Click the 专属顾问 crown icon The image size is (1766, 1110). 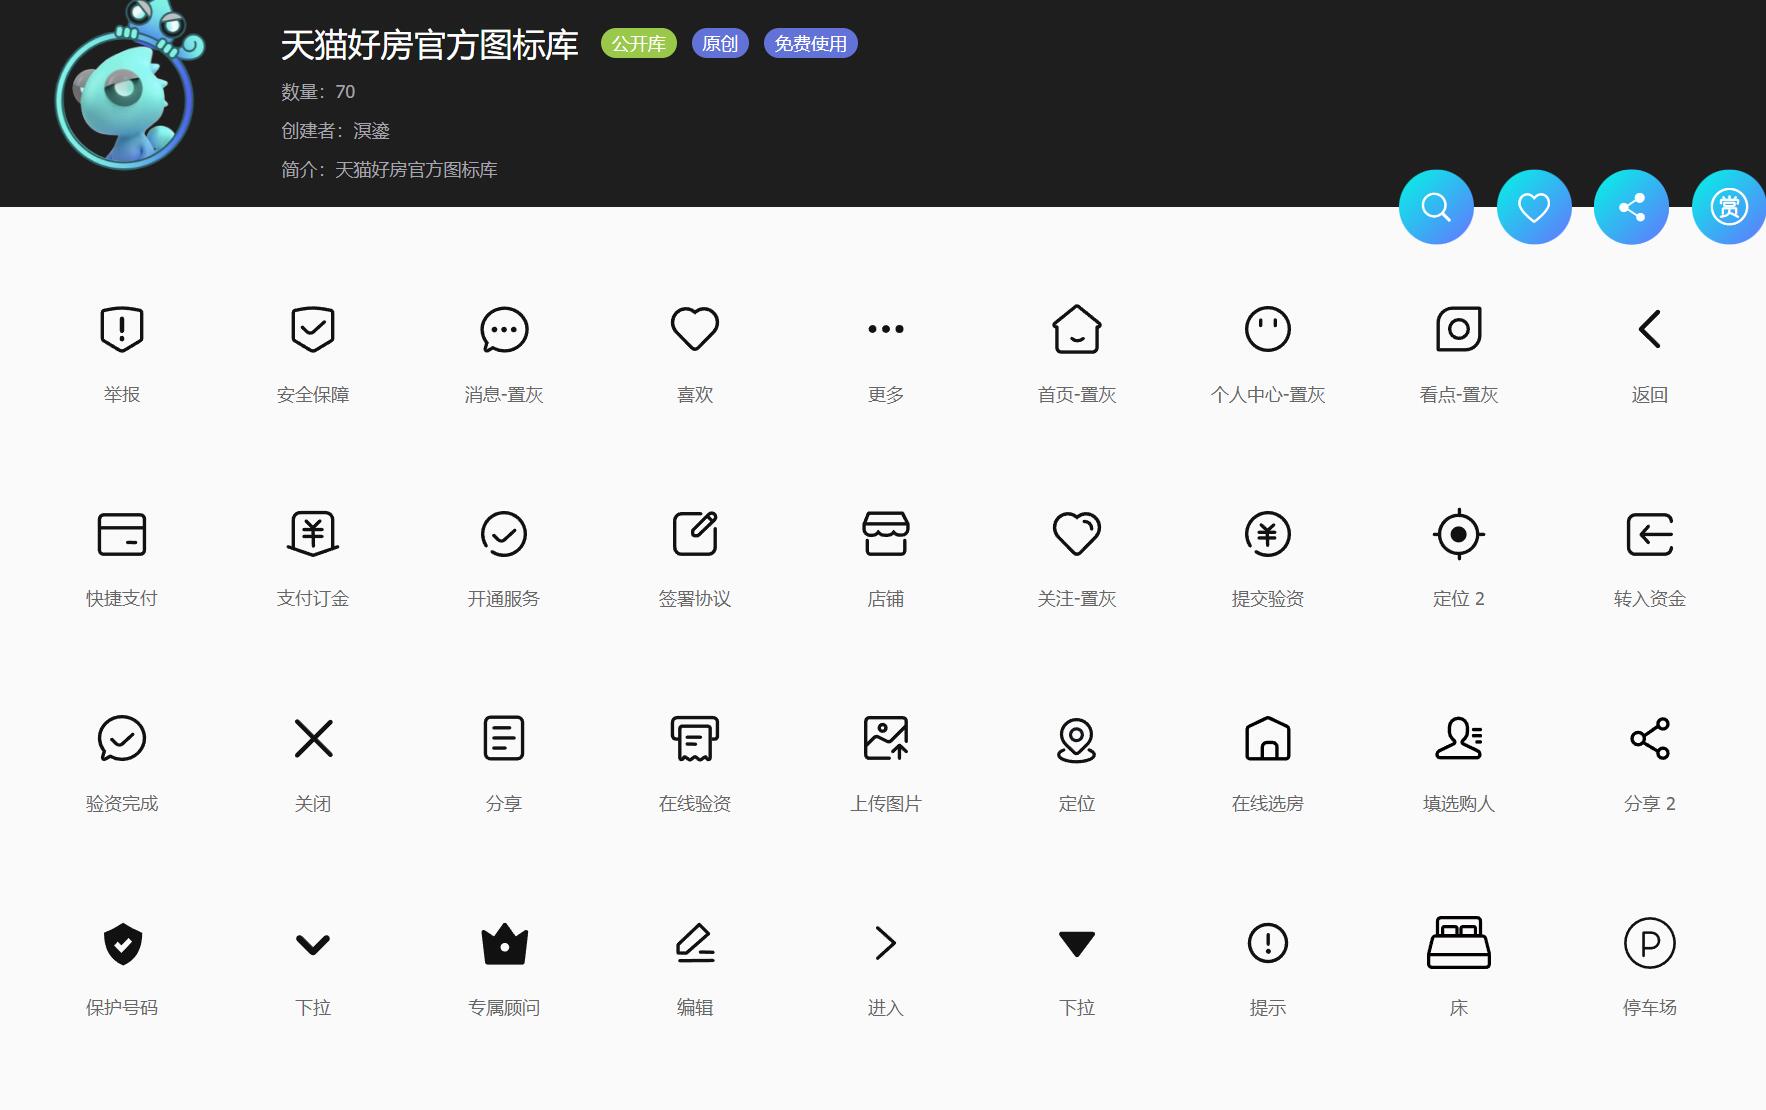[504, 943]
